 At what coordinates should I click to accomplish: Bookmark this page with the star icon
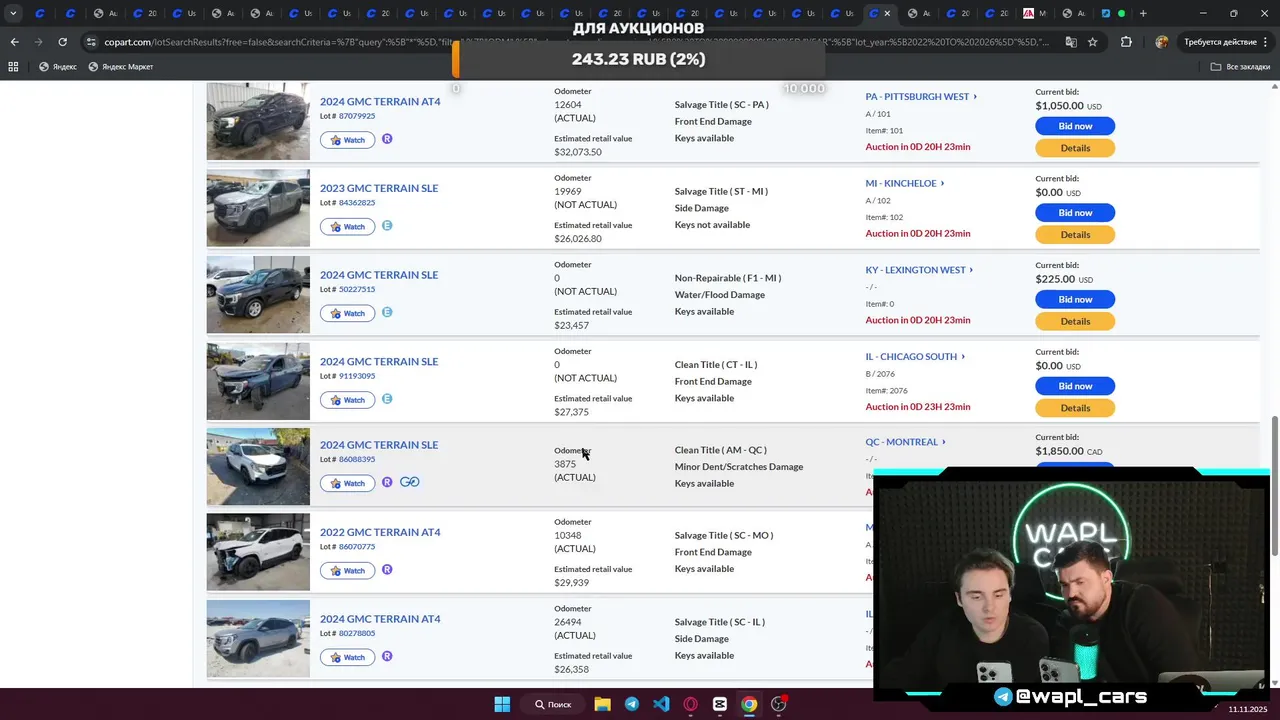point(1093,42)
